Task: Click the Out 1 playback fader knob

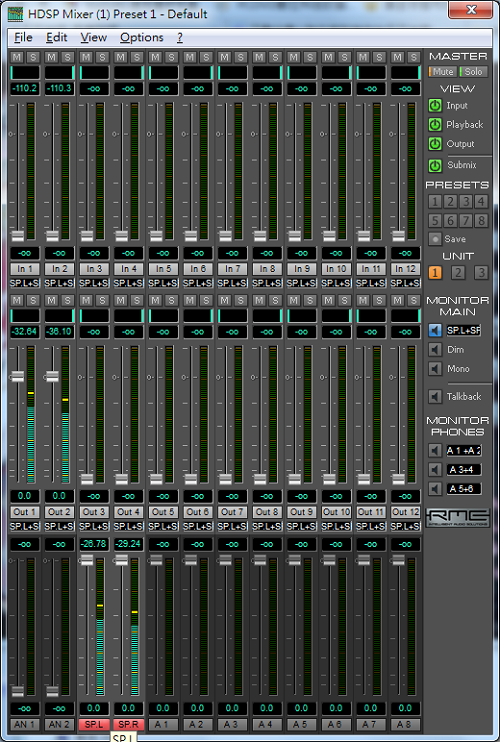Action: tap(18, 376)
